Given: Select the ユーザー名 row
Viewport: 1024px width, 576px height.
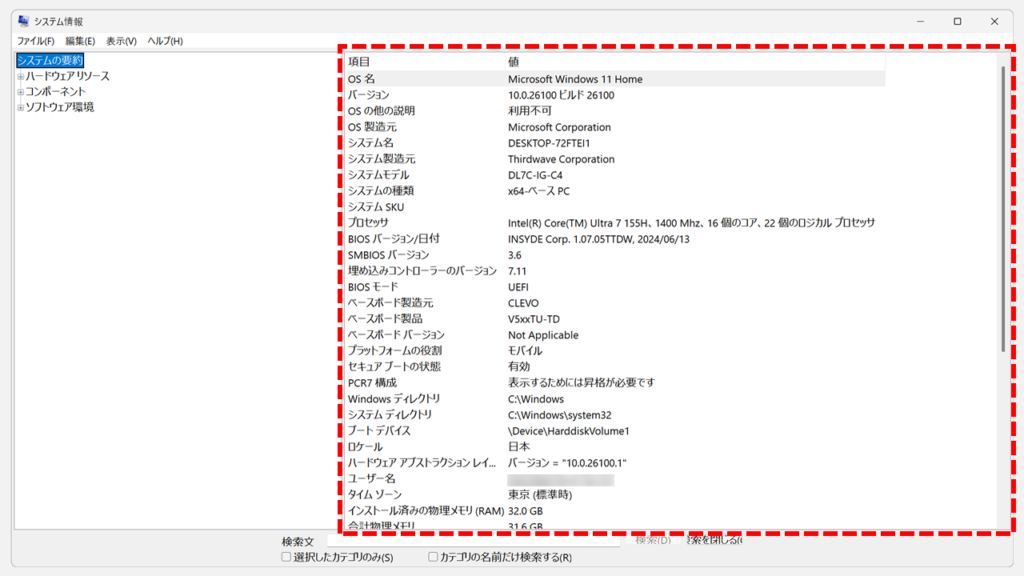Looking at the screenshot, I should (x=615, y=479).
